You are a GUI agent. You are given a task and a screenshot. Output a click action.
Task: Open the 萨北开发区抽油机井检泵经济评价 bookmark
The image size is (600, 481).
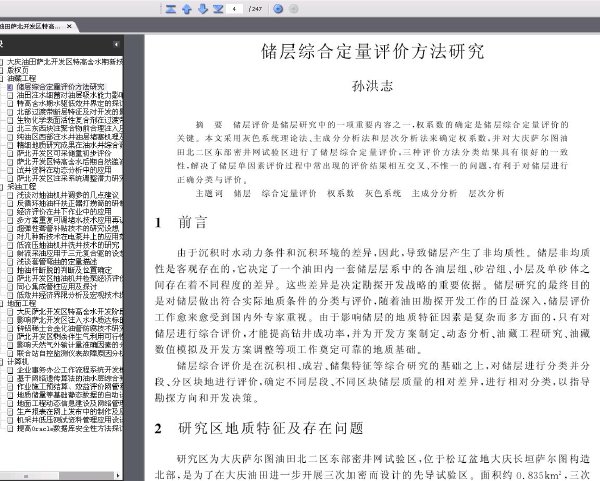click(x=70, y=279)
